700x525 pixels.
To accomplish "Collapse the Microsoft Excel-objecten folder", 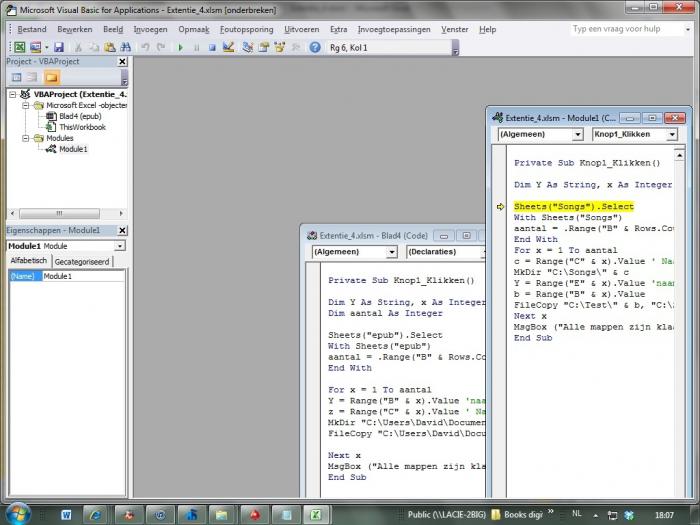I will (x=25, y=105).
